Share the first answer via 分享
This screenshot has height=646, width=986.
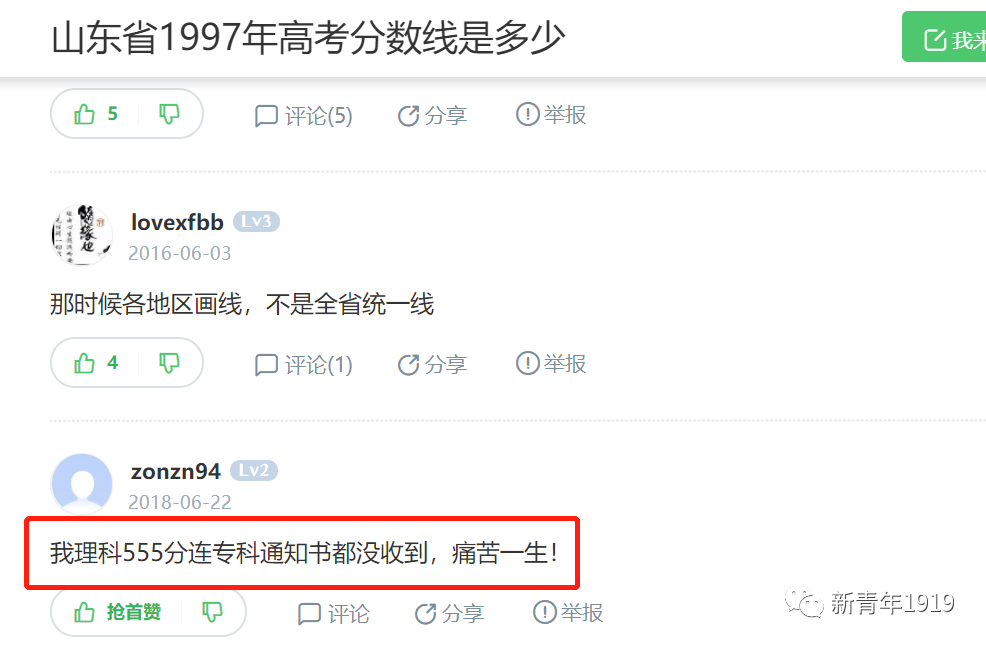tap(433, 116)
